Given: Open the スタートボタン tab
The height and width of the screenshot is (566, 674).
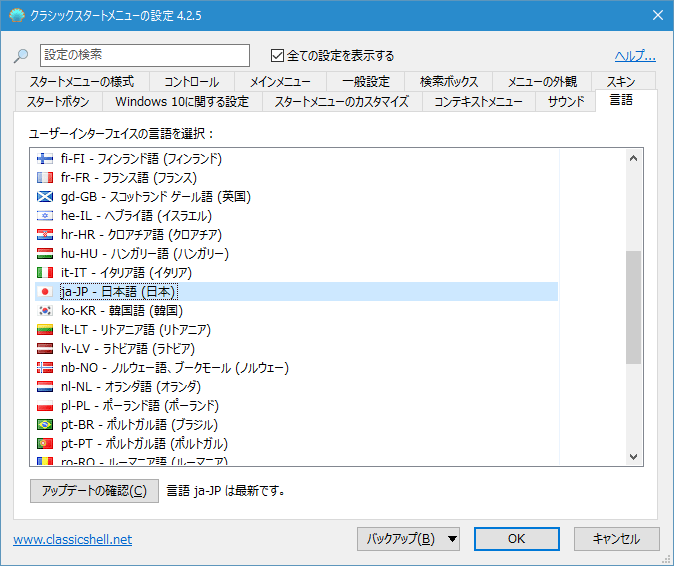Looking at the screenshot, I should [58, 101].
